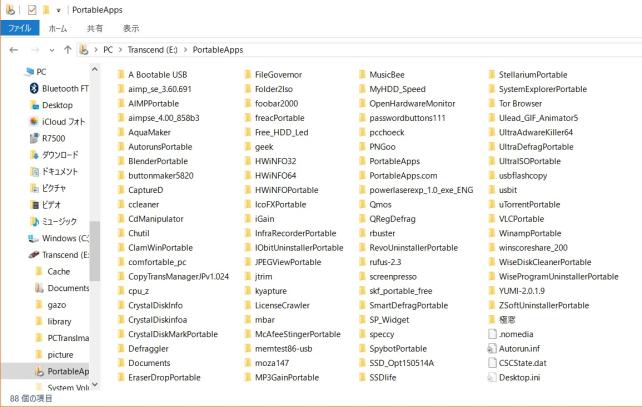The image size is (642, 407).
Task: Open the recent locations dropdown arrow
Action: click(x=52, y=50)
